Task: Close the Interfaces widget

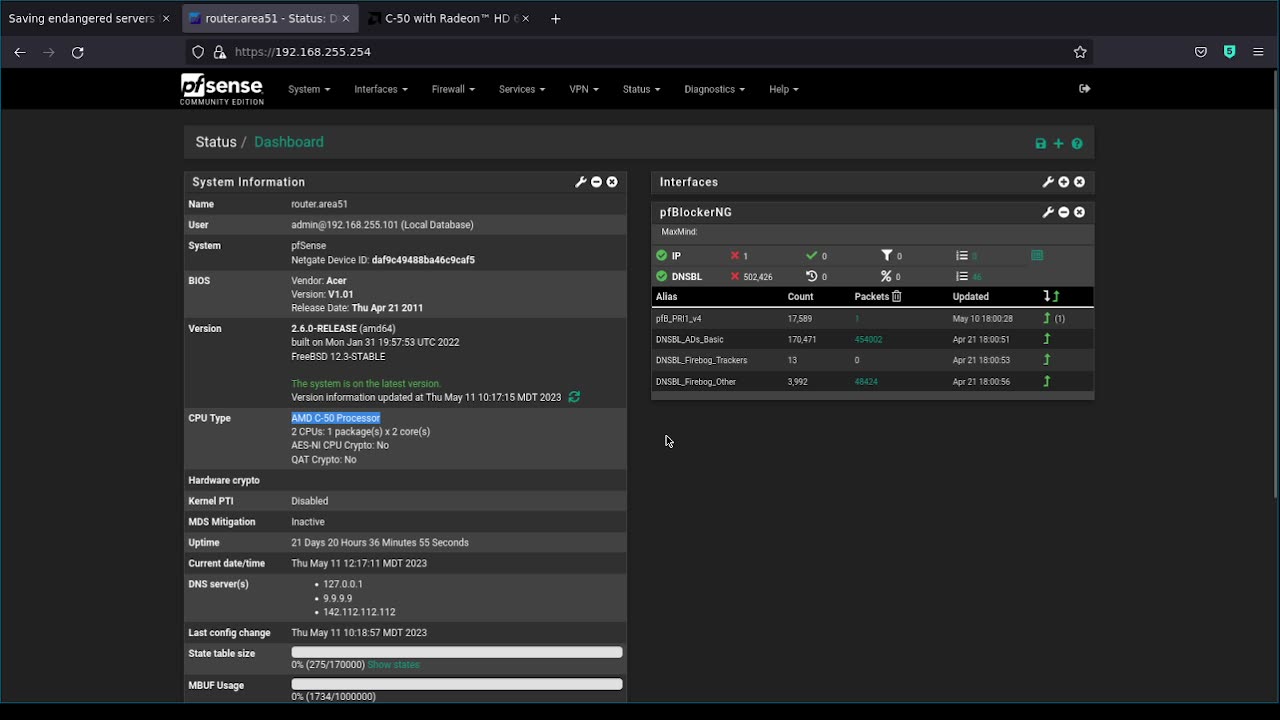Action: (x=1079, y=182)
